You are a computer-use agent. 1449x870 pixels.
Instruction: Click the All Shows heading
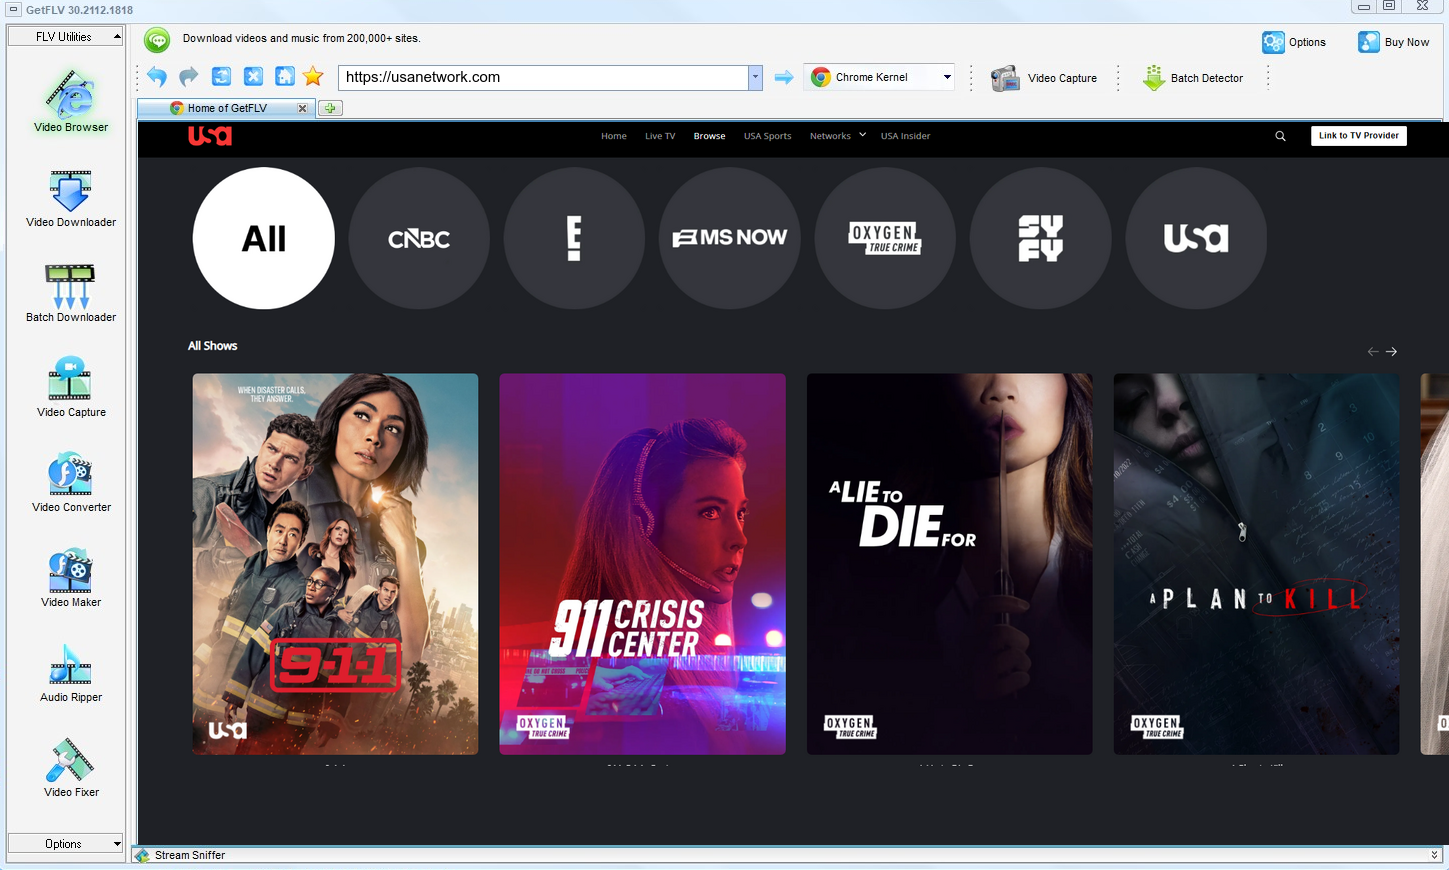(x=212, y=346)
